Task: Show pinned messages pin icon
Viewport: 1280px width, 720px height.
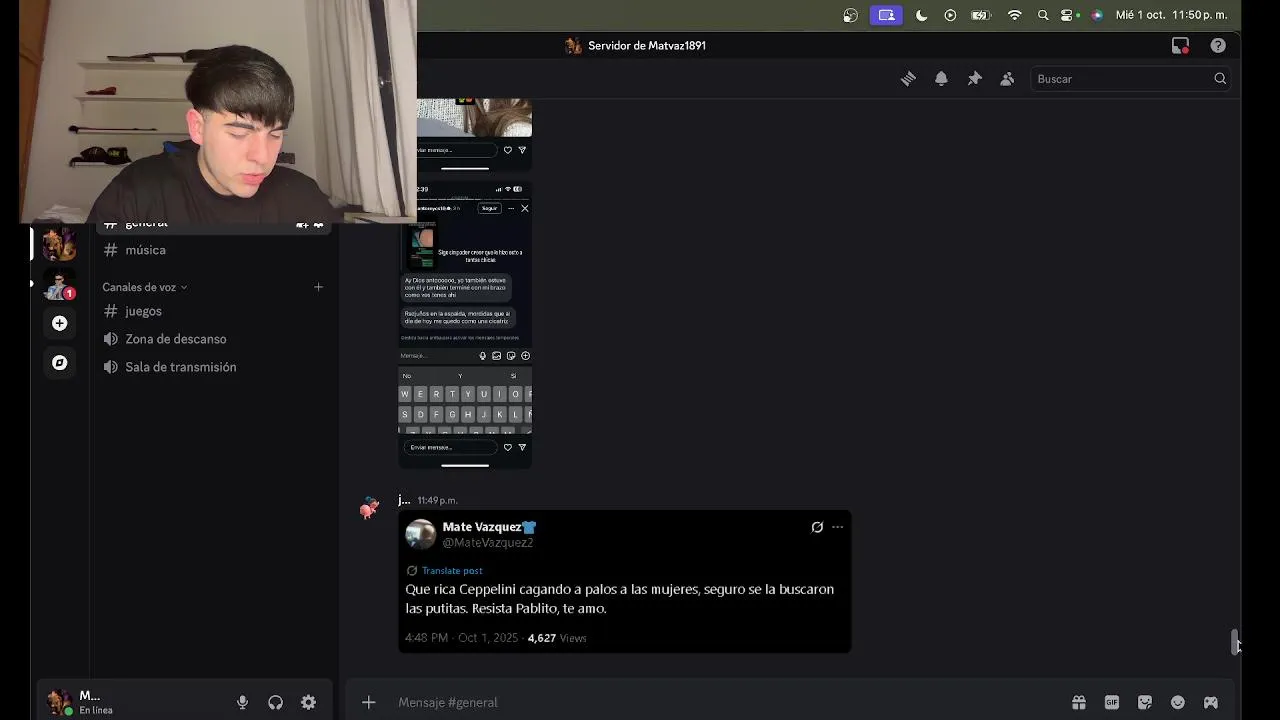Action: (x=974, y=79)
